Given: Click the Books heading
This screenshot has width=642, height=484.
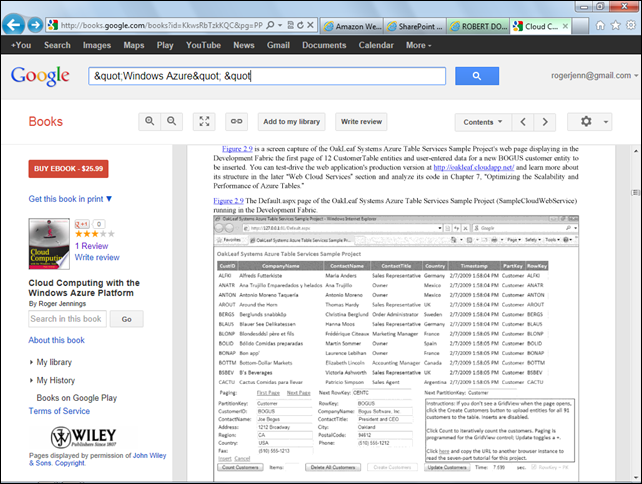Looking at the screenshot, I should [x=45, y=122].
